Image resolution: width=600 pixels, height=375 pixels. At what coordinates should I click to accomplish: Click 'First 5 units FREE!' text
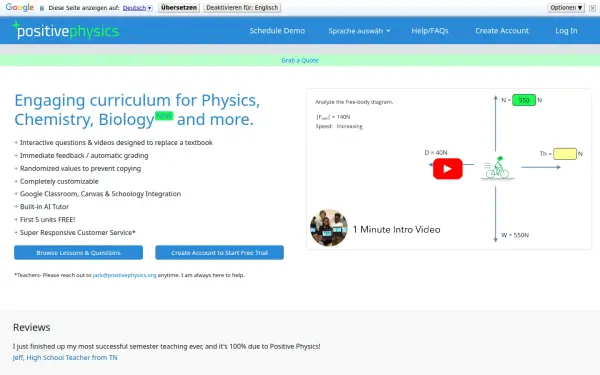(x=47, y=220)
